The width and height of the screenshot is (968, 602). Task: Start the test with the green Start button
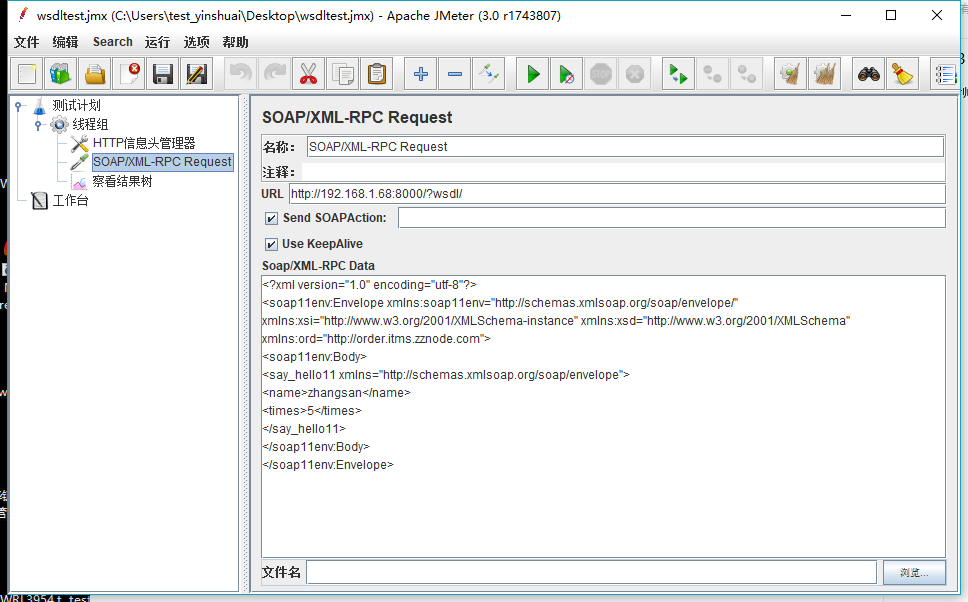[532, 73]
